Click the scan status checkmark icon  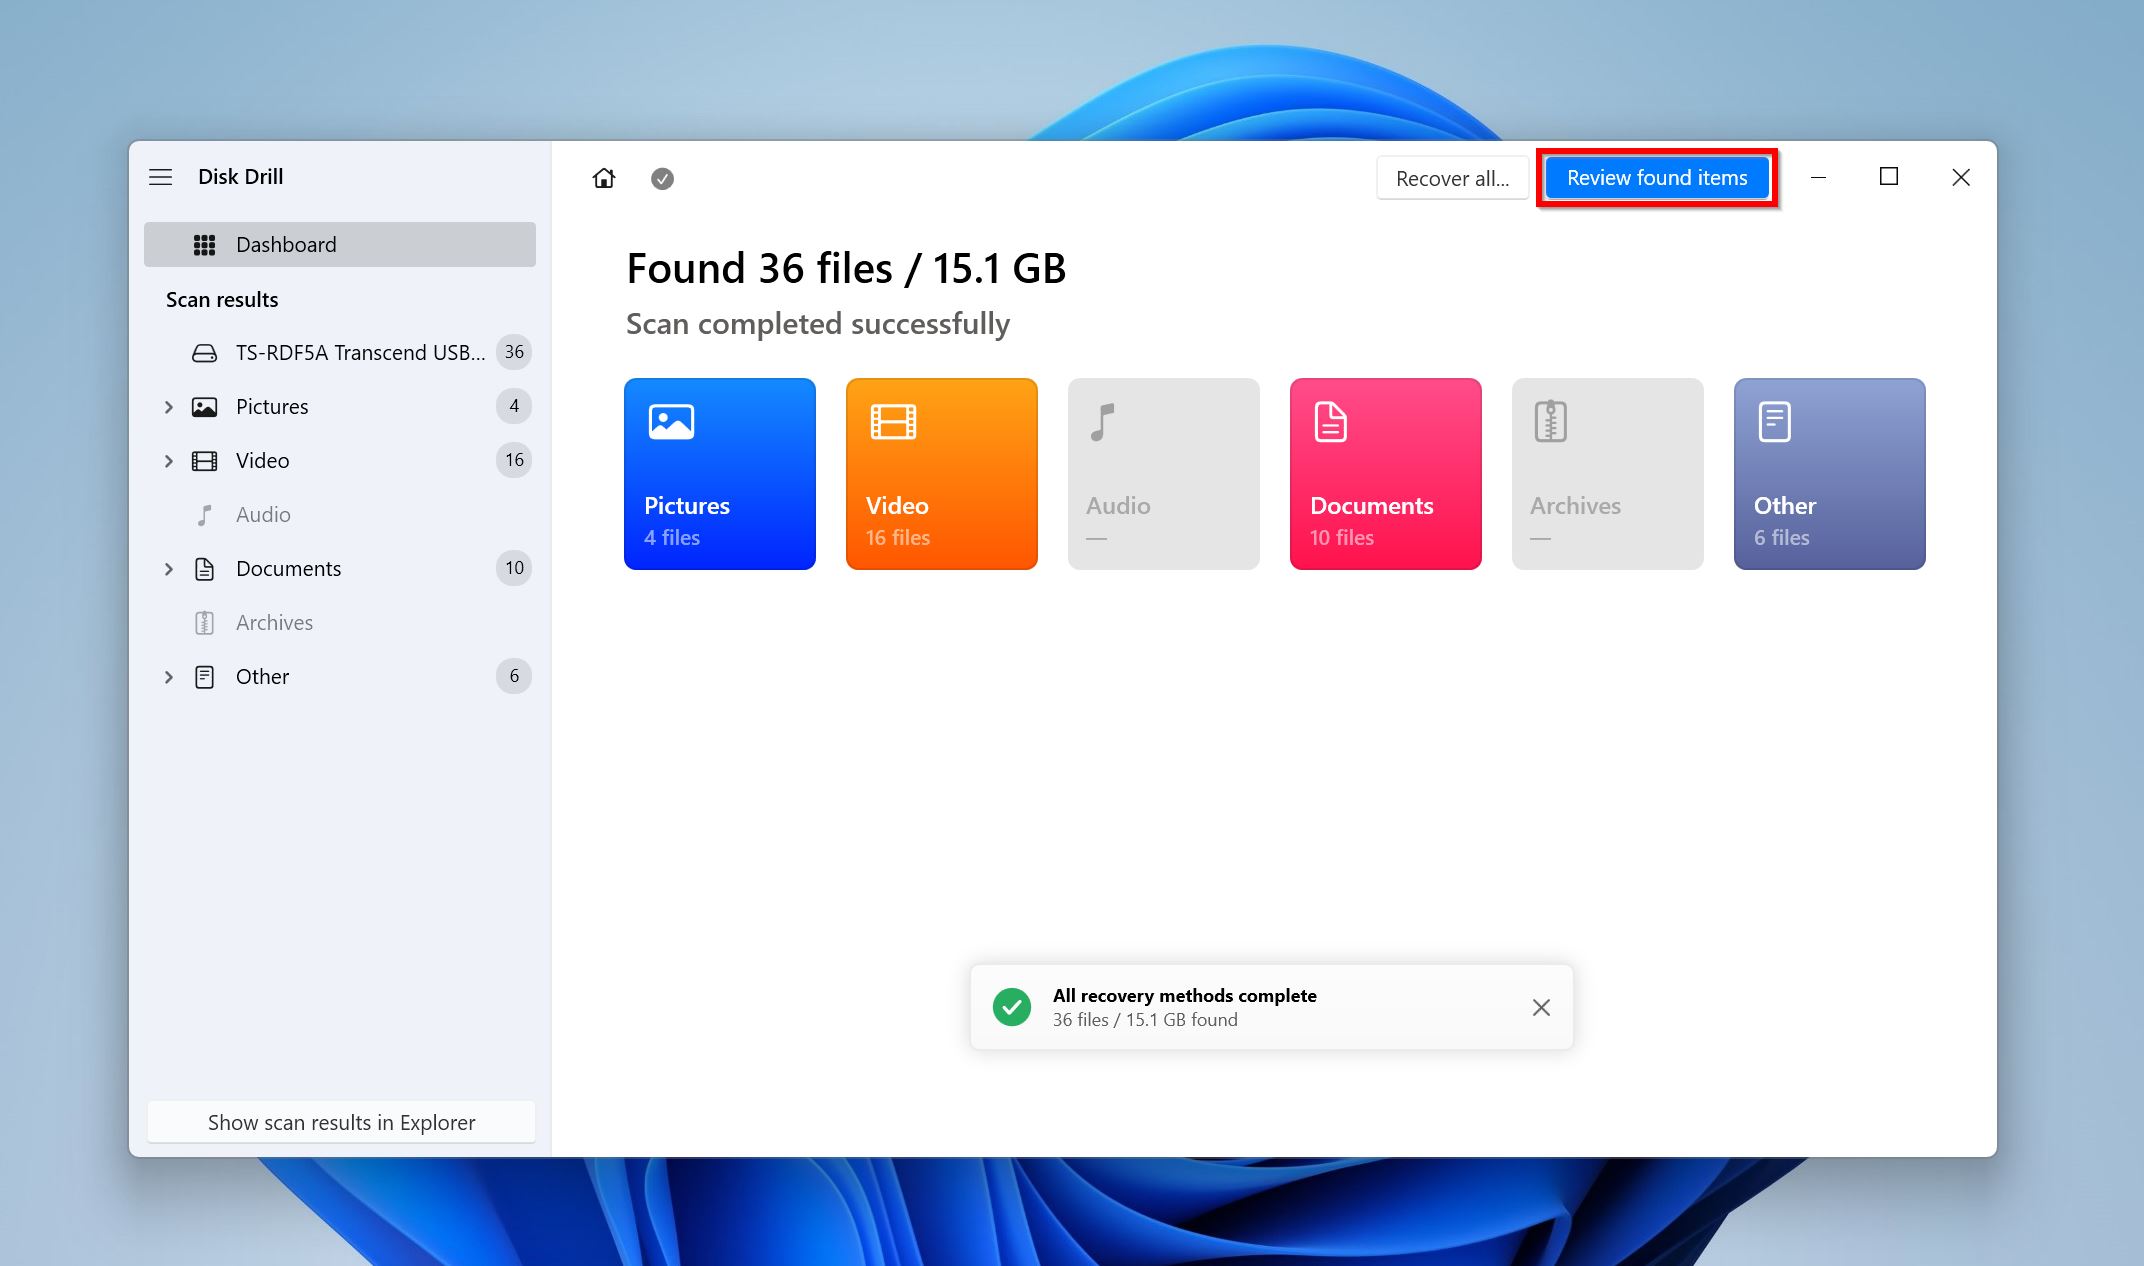point(662,178)
